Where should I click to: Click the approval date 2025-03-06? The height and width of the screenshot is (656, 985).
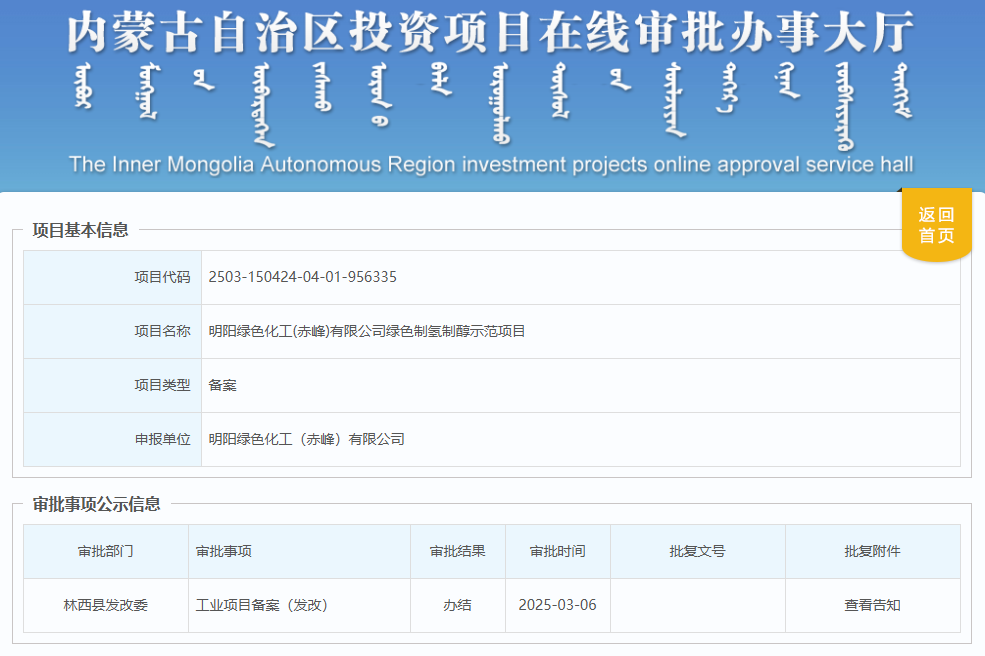point(558,605)
